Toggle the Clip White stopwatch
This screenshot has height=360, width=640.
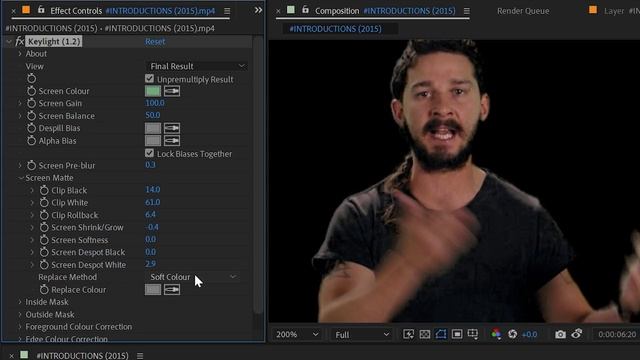44,202
